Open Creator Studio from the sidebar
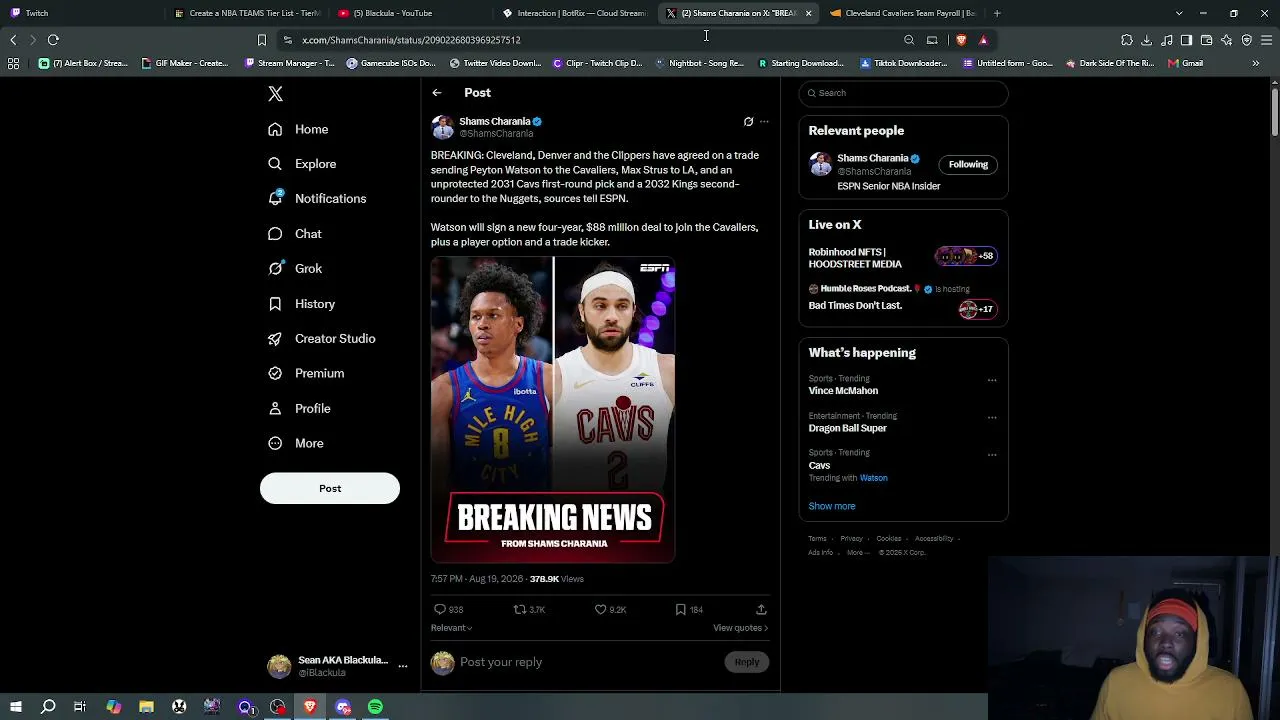This screenshot has height=720, width=1280. (321, 338)
